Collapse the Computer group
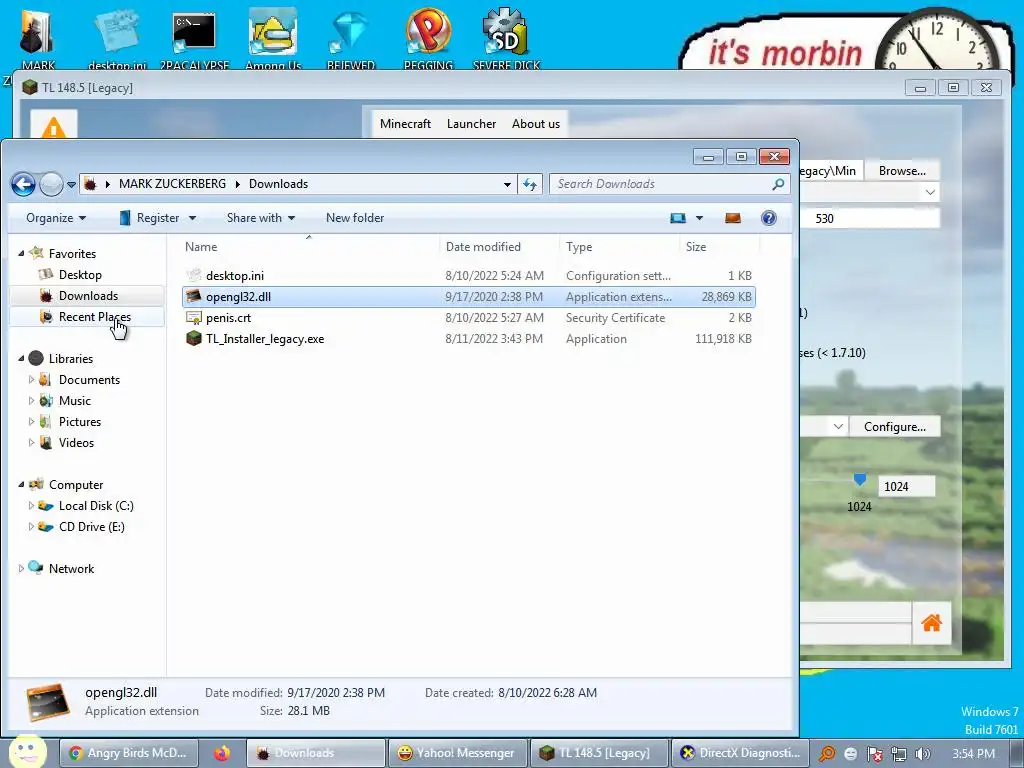The image size is (1024, 768). 21,485
